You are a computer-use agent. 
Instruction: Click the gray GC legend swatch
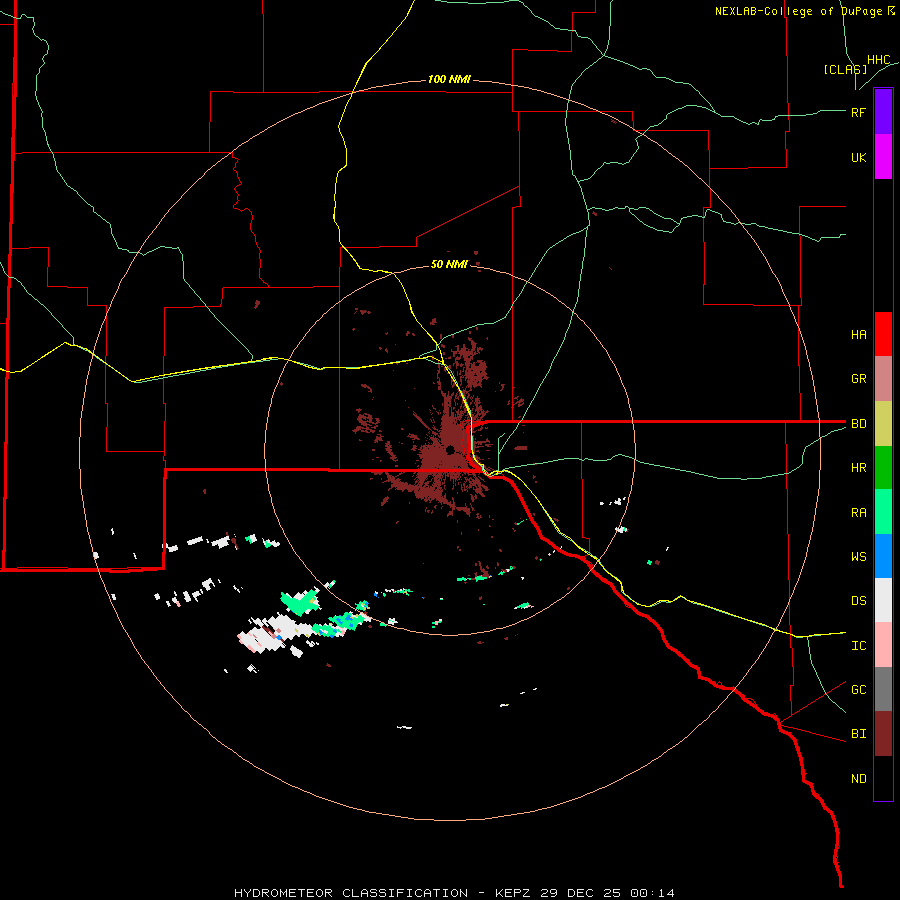pos(883,689)
